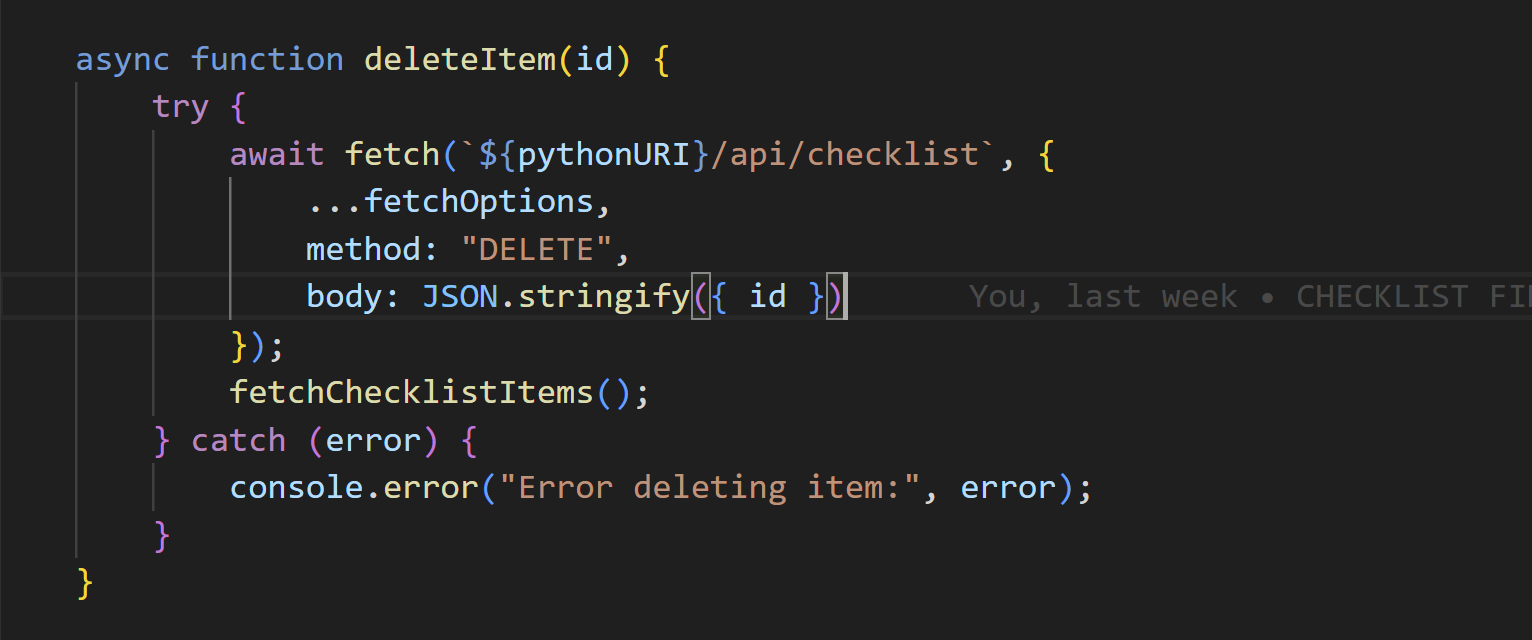Click the fetchOptions spread identifier
The image size is (1532, 640).
tap(478, 202)
